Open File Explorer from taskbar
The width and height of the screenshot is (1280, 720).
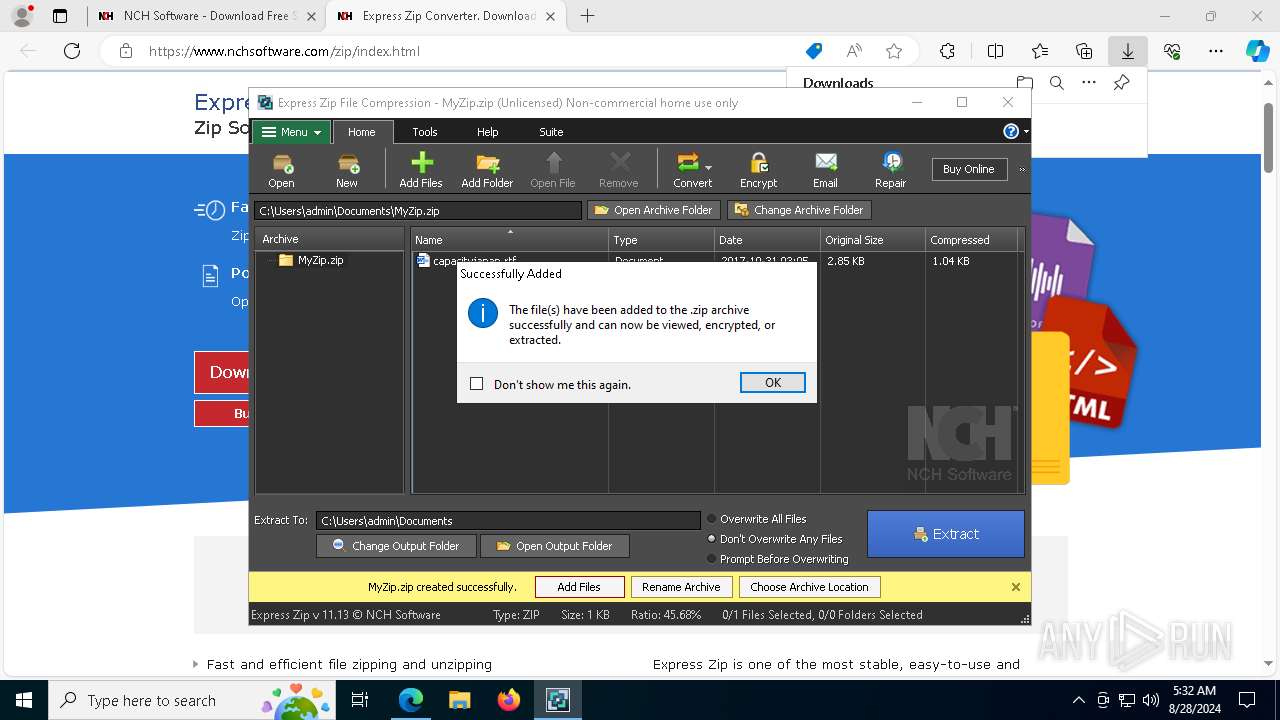(x=459, y=700)
